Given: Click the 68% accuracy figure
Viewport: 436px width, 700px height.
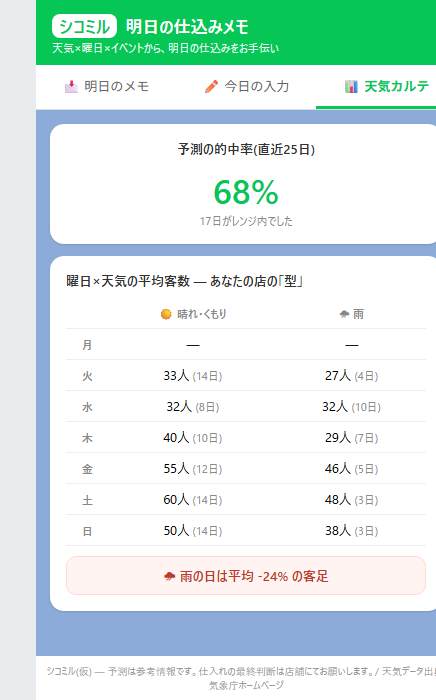Looking at the screenshot, I should [246, 192].
